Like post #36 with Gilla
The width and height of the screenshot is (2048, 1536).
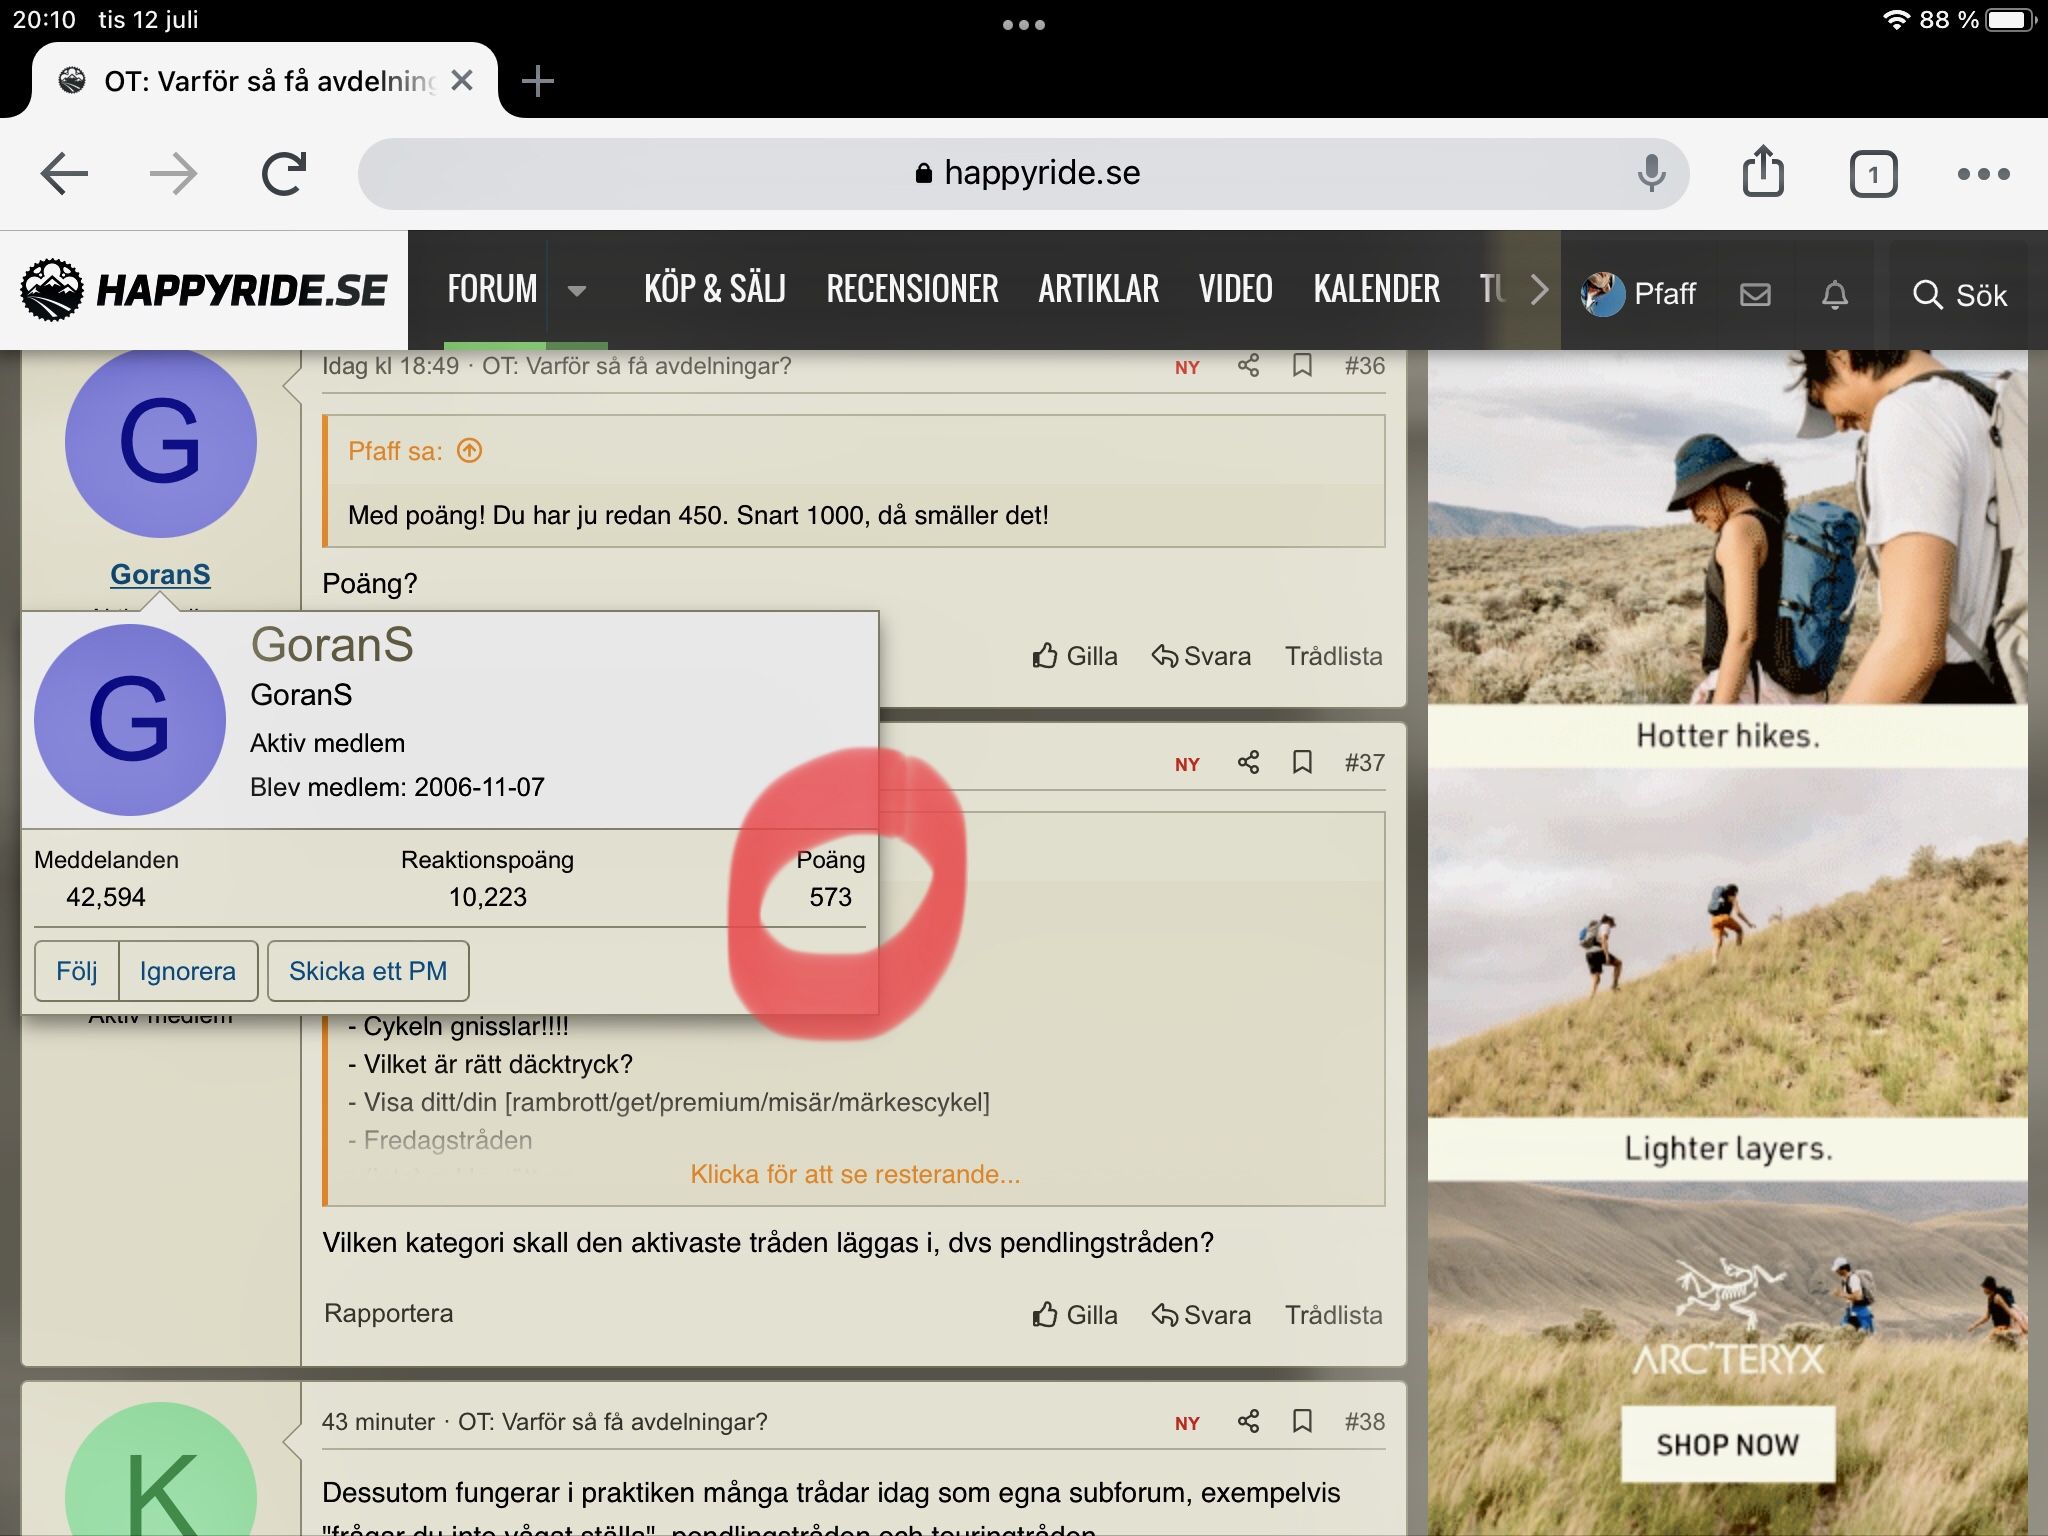point(1075,656)
